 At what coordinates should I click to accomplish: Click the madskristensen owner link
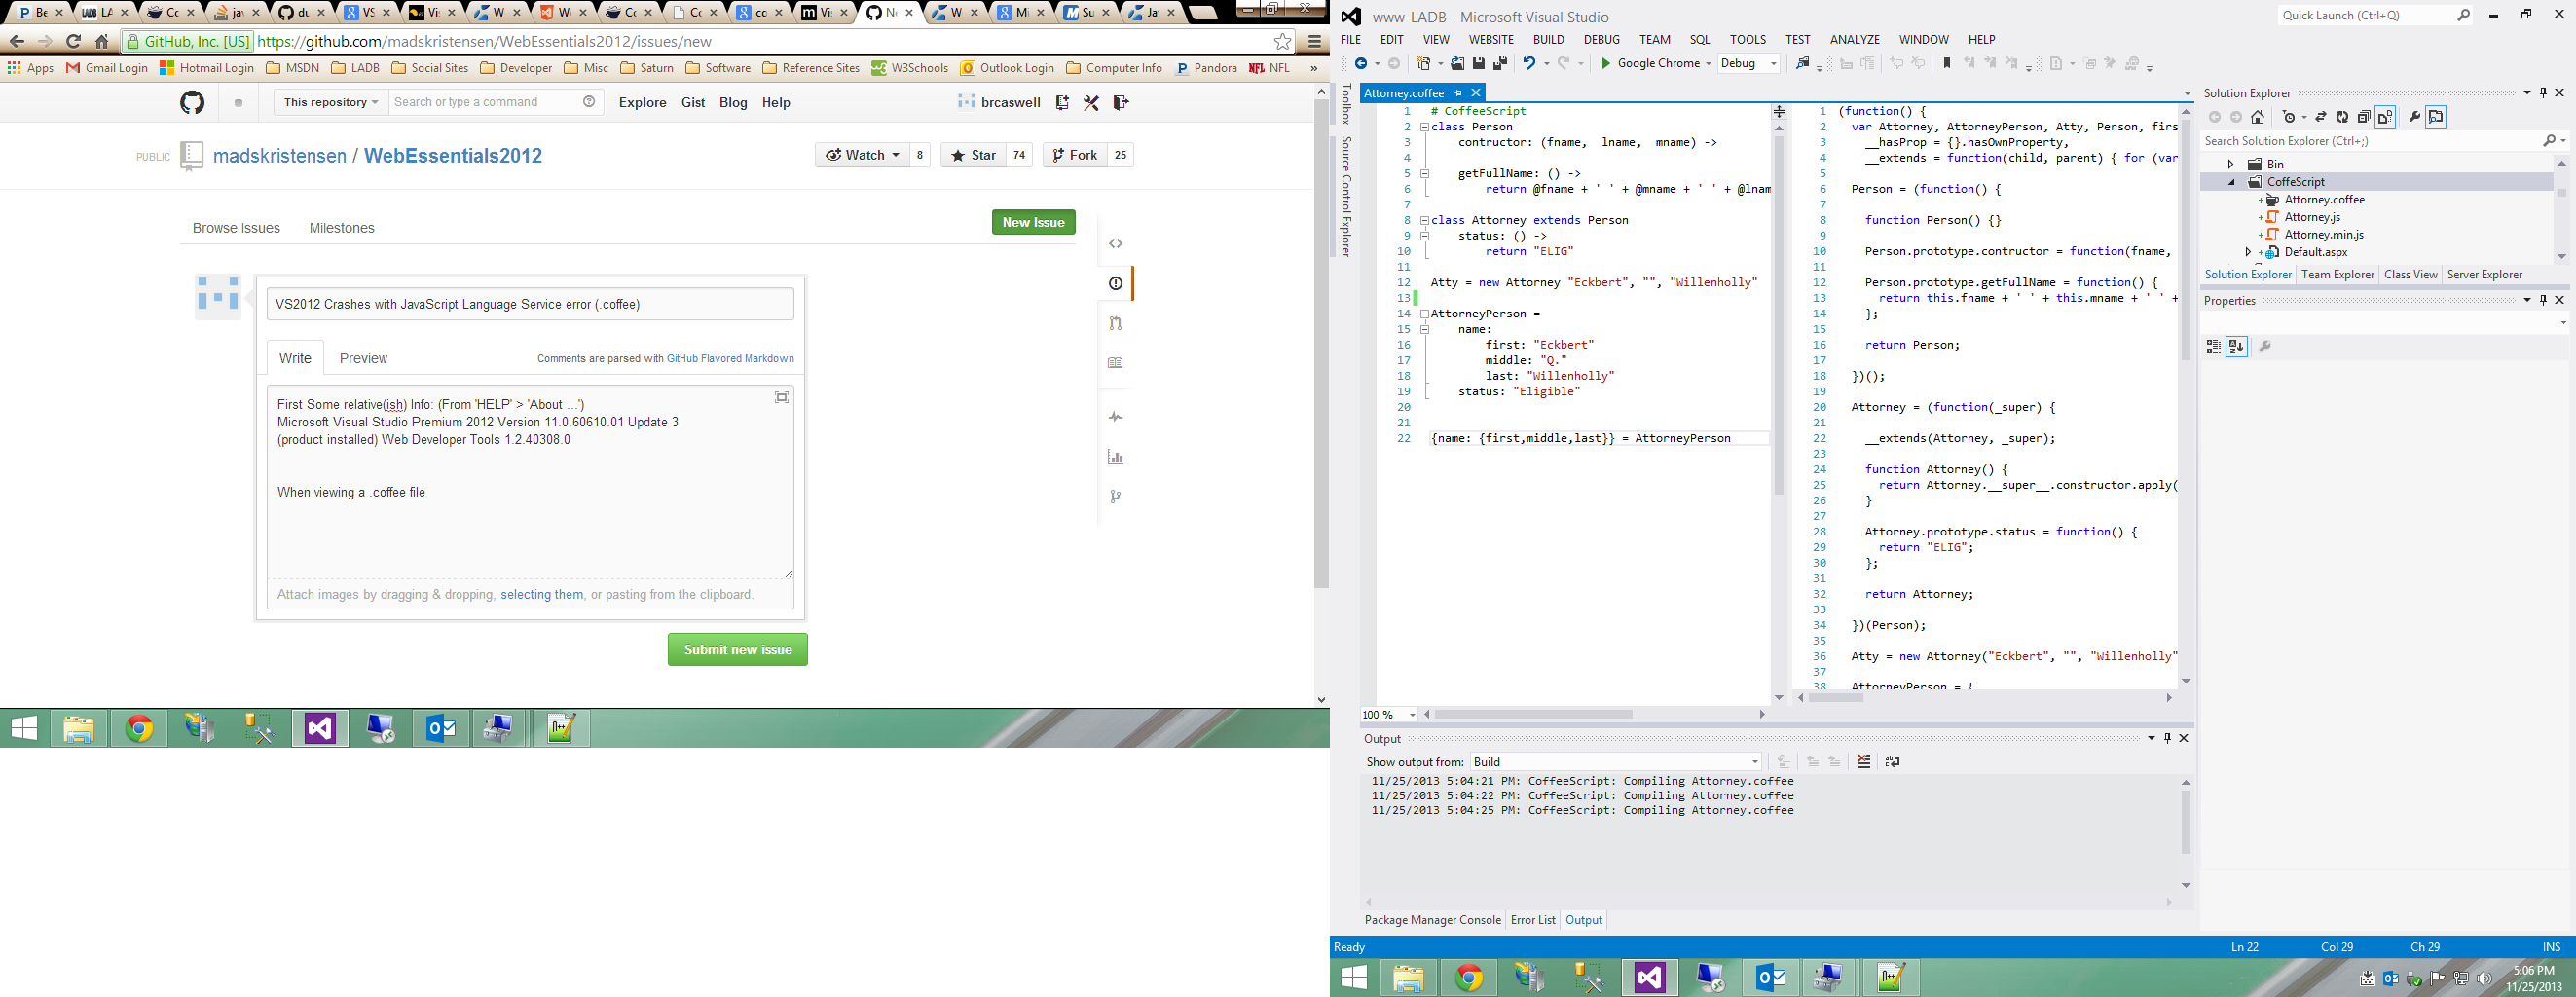pos(280,156)
